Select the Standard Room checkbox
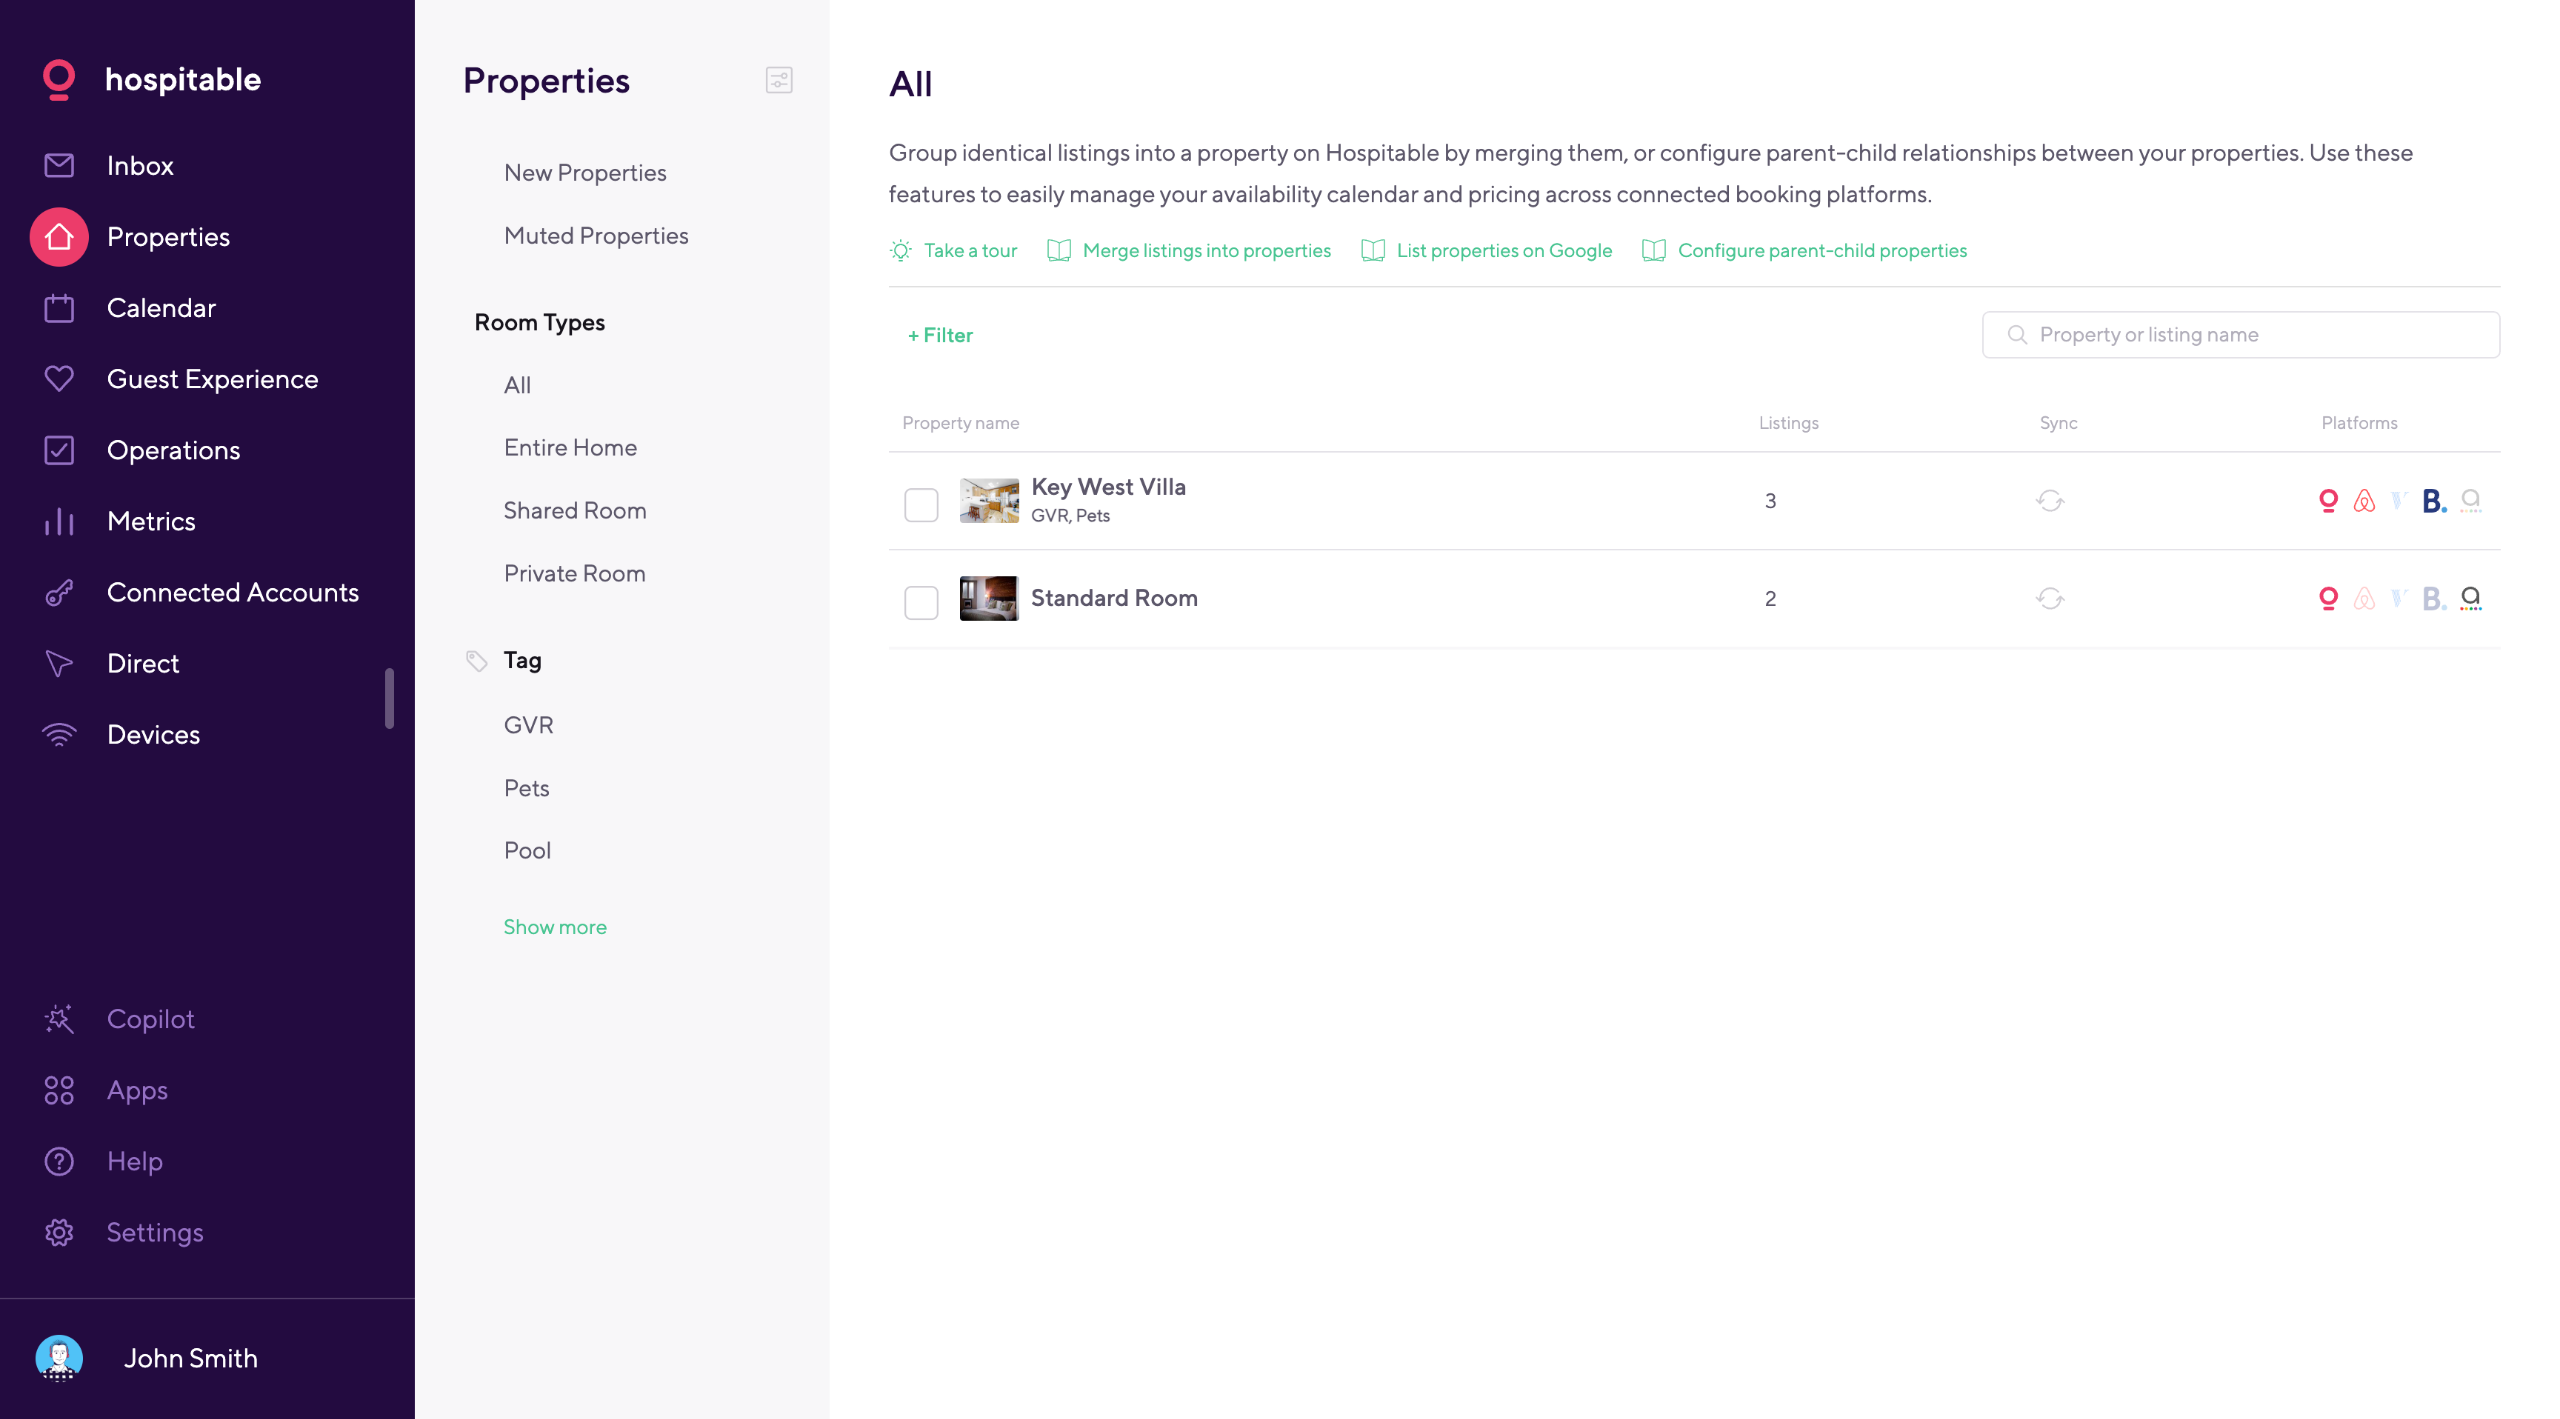This screenshot has height=1419, width=2560. pos(921,603)
